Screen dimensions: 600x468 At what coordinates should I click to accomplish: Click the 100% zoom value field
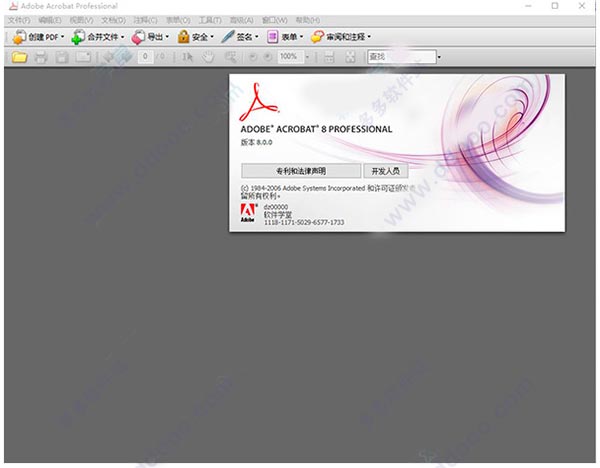(290, 57)
